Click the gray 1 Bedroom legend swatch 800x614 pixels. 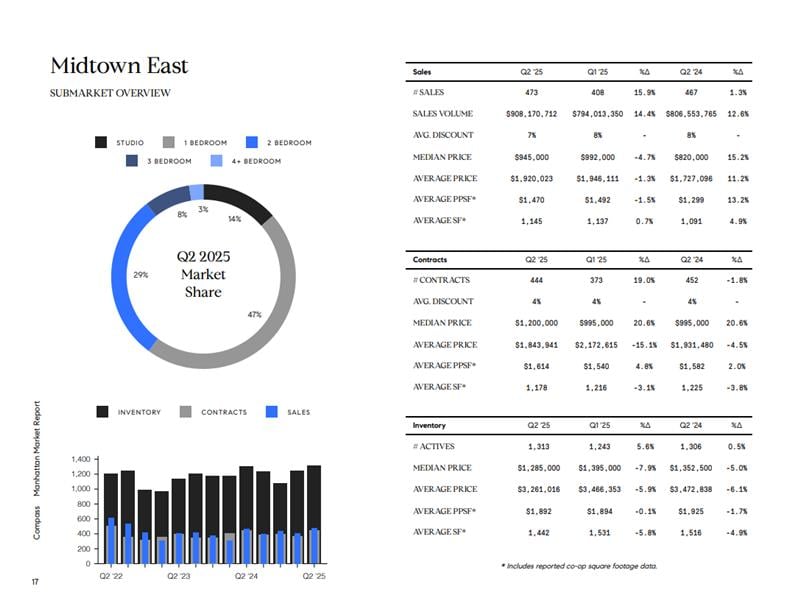coord(169,142)
